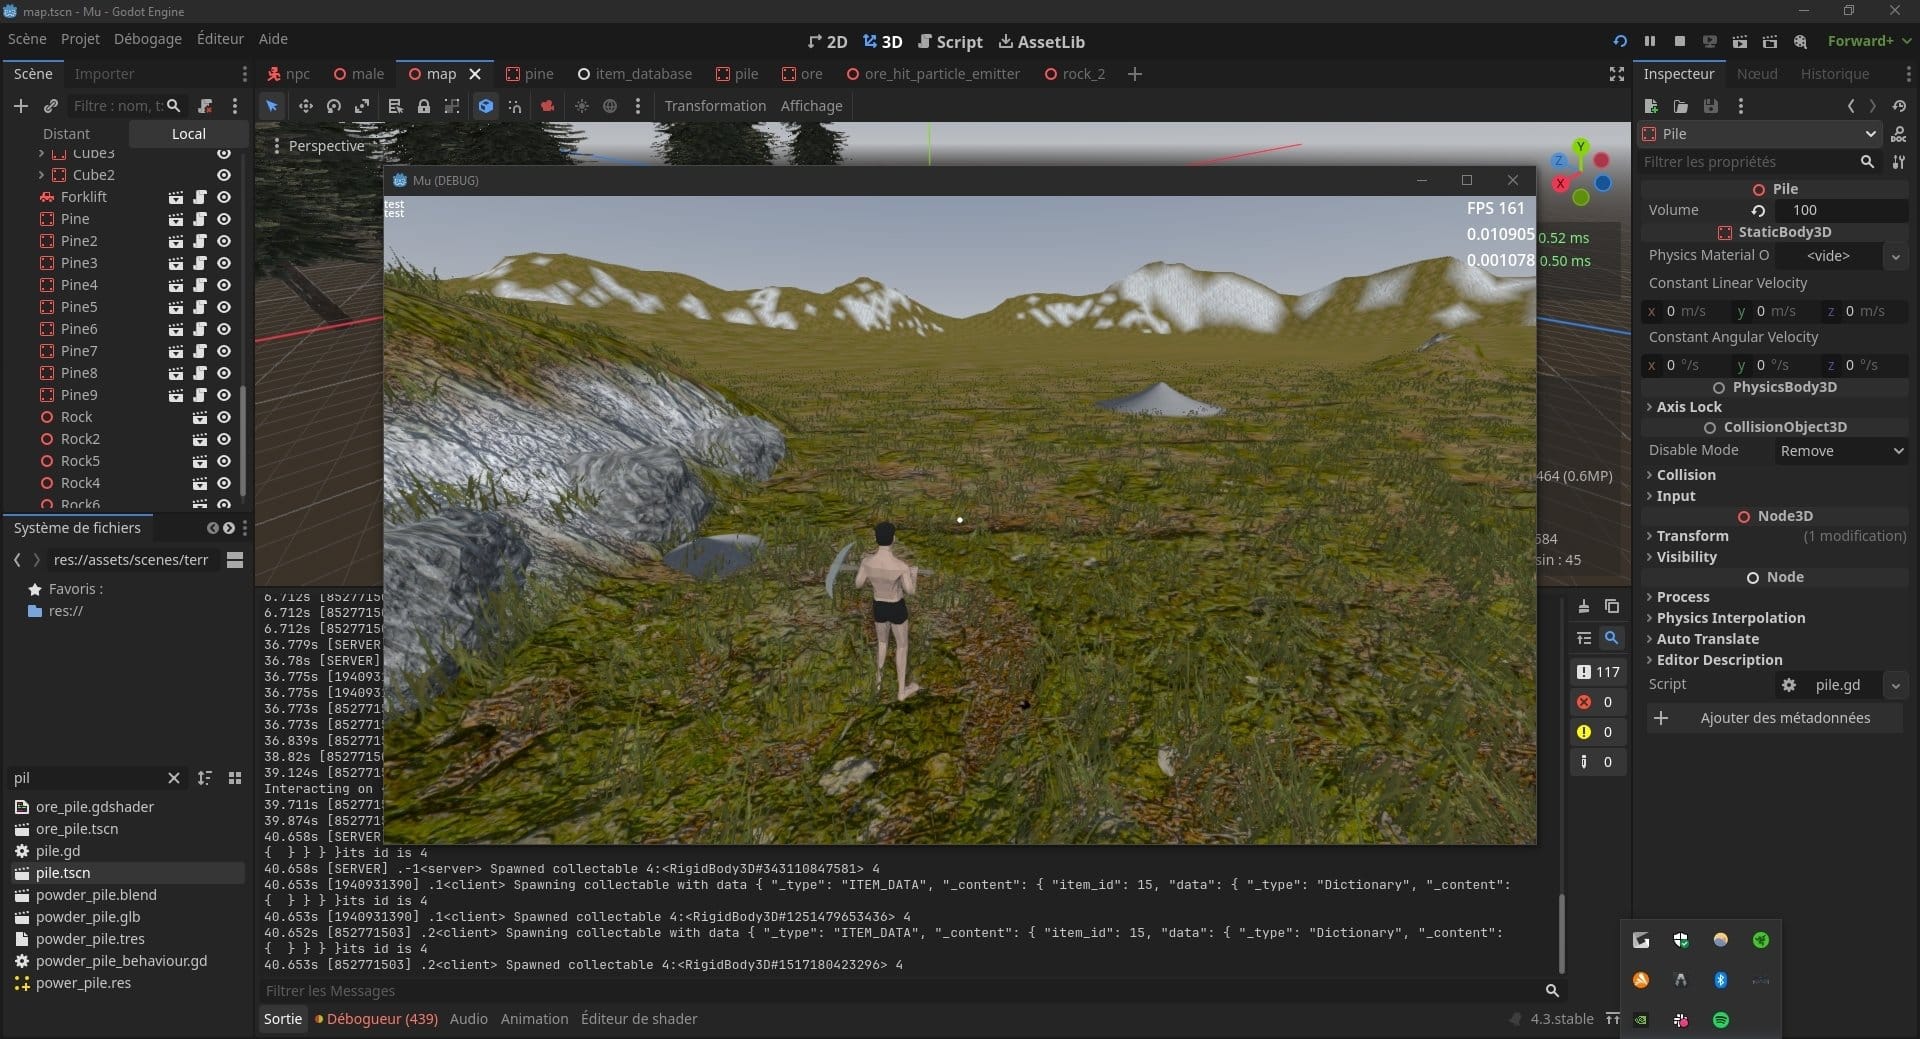Expand the Transform property section
Image resolution: width=1920 pixels, height=1039 pixels.
click(1692, 536)
